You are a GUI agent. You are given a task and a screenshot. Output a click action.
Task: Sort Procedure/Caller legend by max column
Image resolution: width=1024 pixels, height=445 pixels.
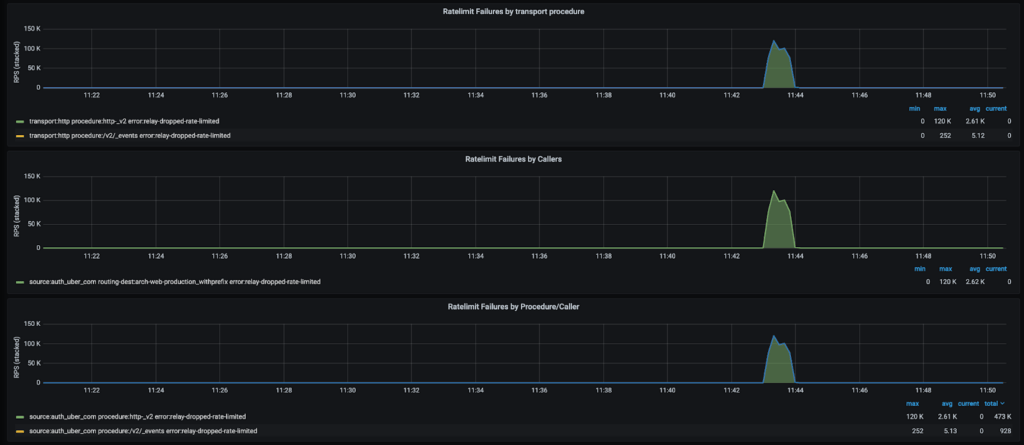[912, 403]
